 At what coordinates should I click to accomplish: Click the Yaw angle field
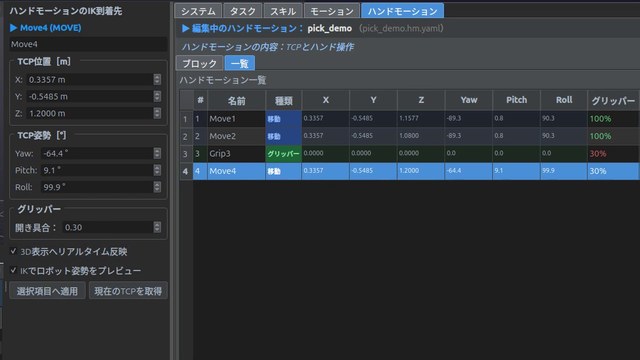97,153
